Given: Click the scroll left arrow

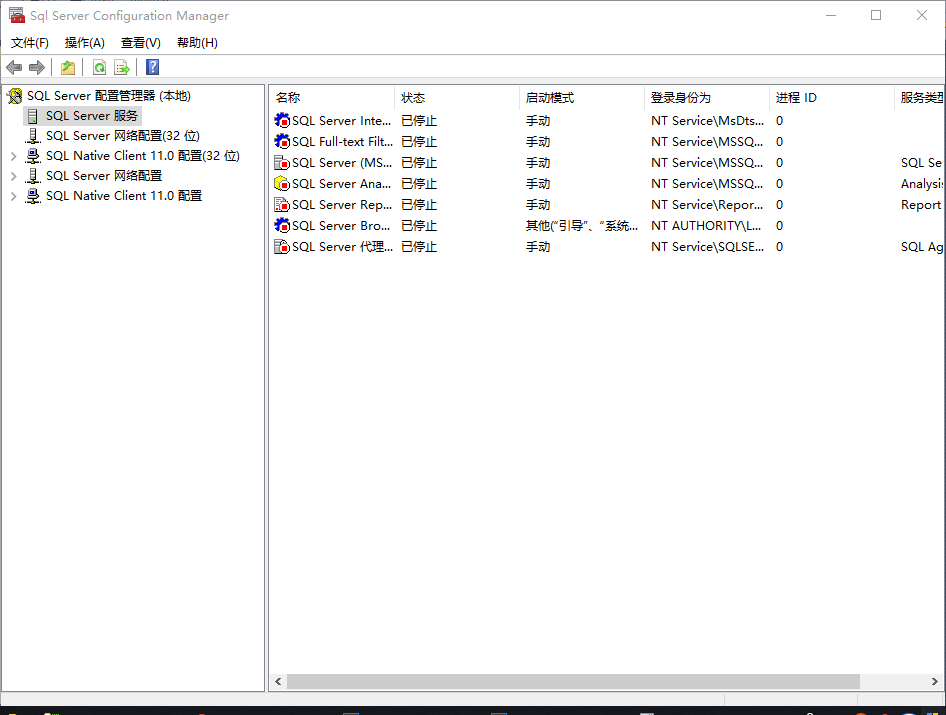Looking at the screenshot, I should [278, 681].
